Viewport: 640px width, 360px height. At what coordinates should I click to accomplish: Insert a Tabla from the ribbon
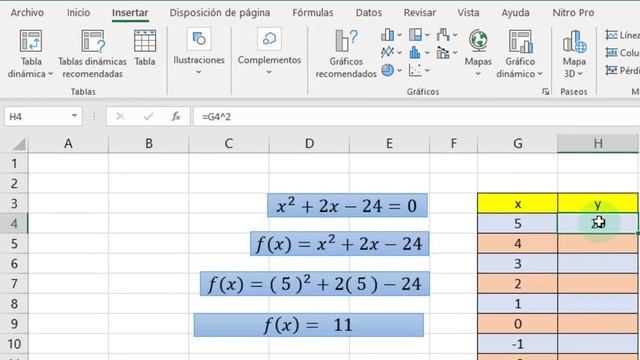[x=145, y=47]
